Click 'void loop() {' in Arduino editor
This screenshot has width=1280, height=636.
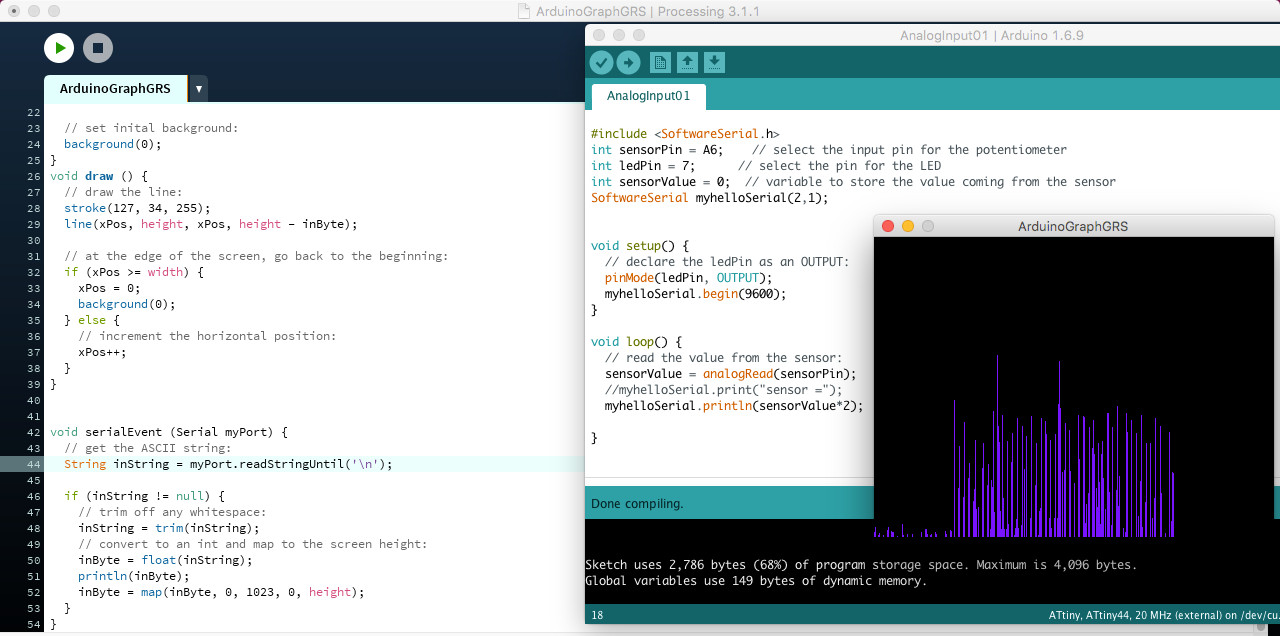click(x=637, y=342)
